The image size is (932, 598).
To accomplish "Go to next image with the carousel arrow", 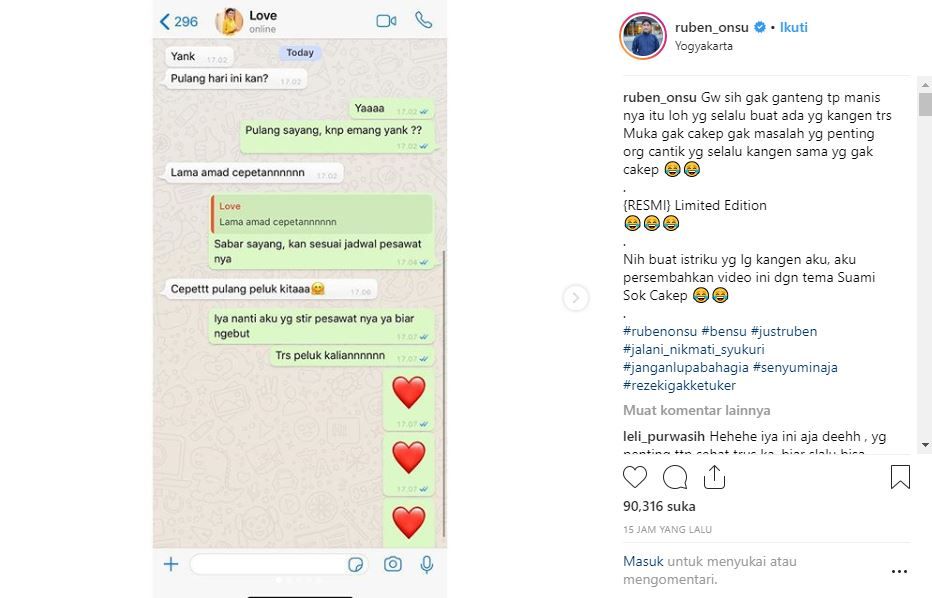I will click(x=575, y=298).
